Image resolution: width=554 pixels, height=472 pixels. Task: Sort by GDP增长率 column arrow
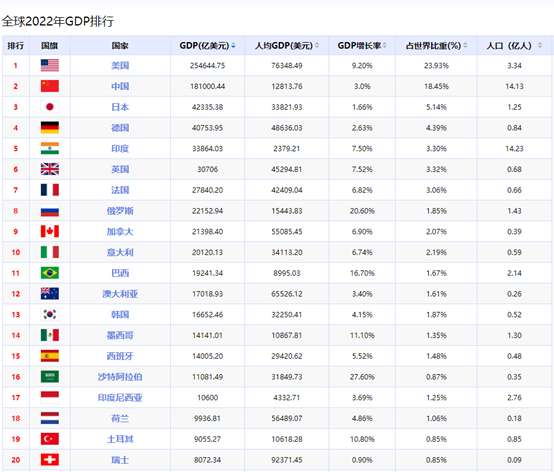(x=384, y=46)
